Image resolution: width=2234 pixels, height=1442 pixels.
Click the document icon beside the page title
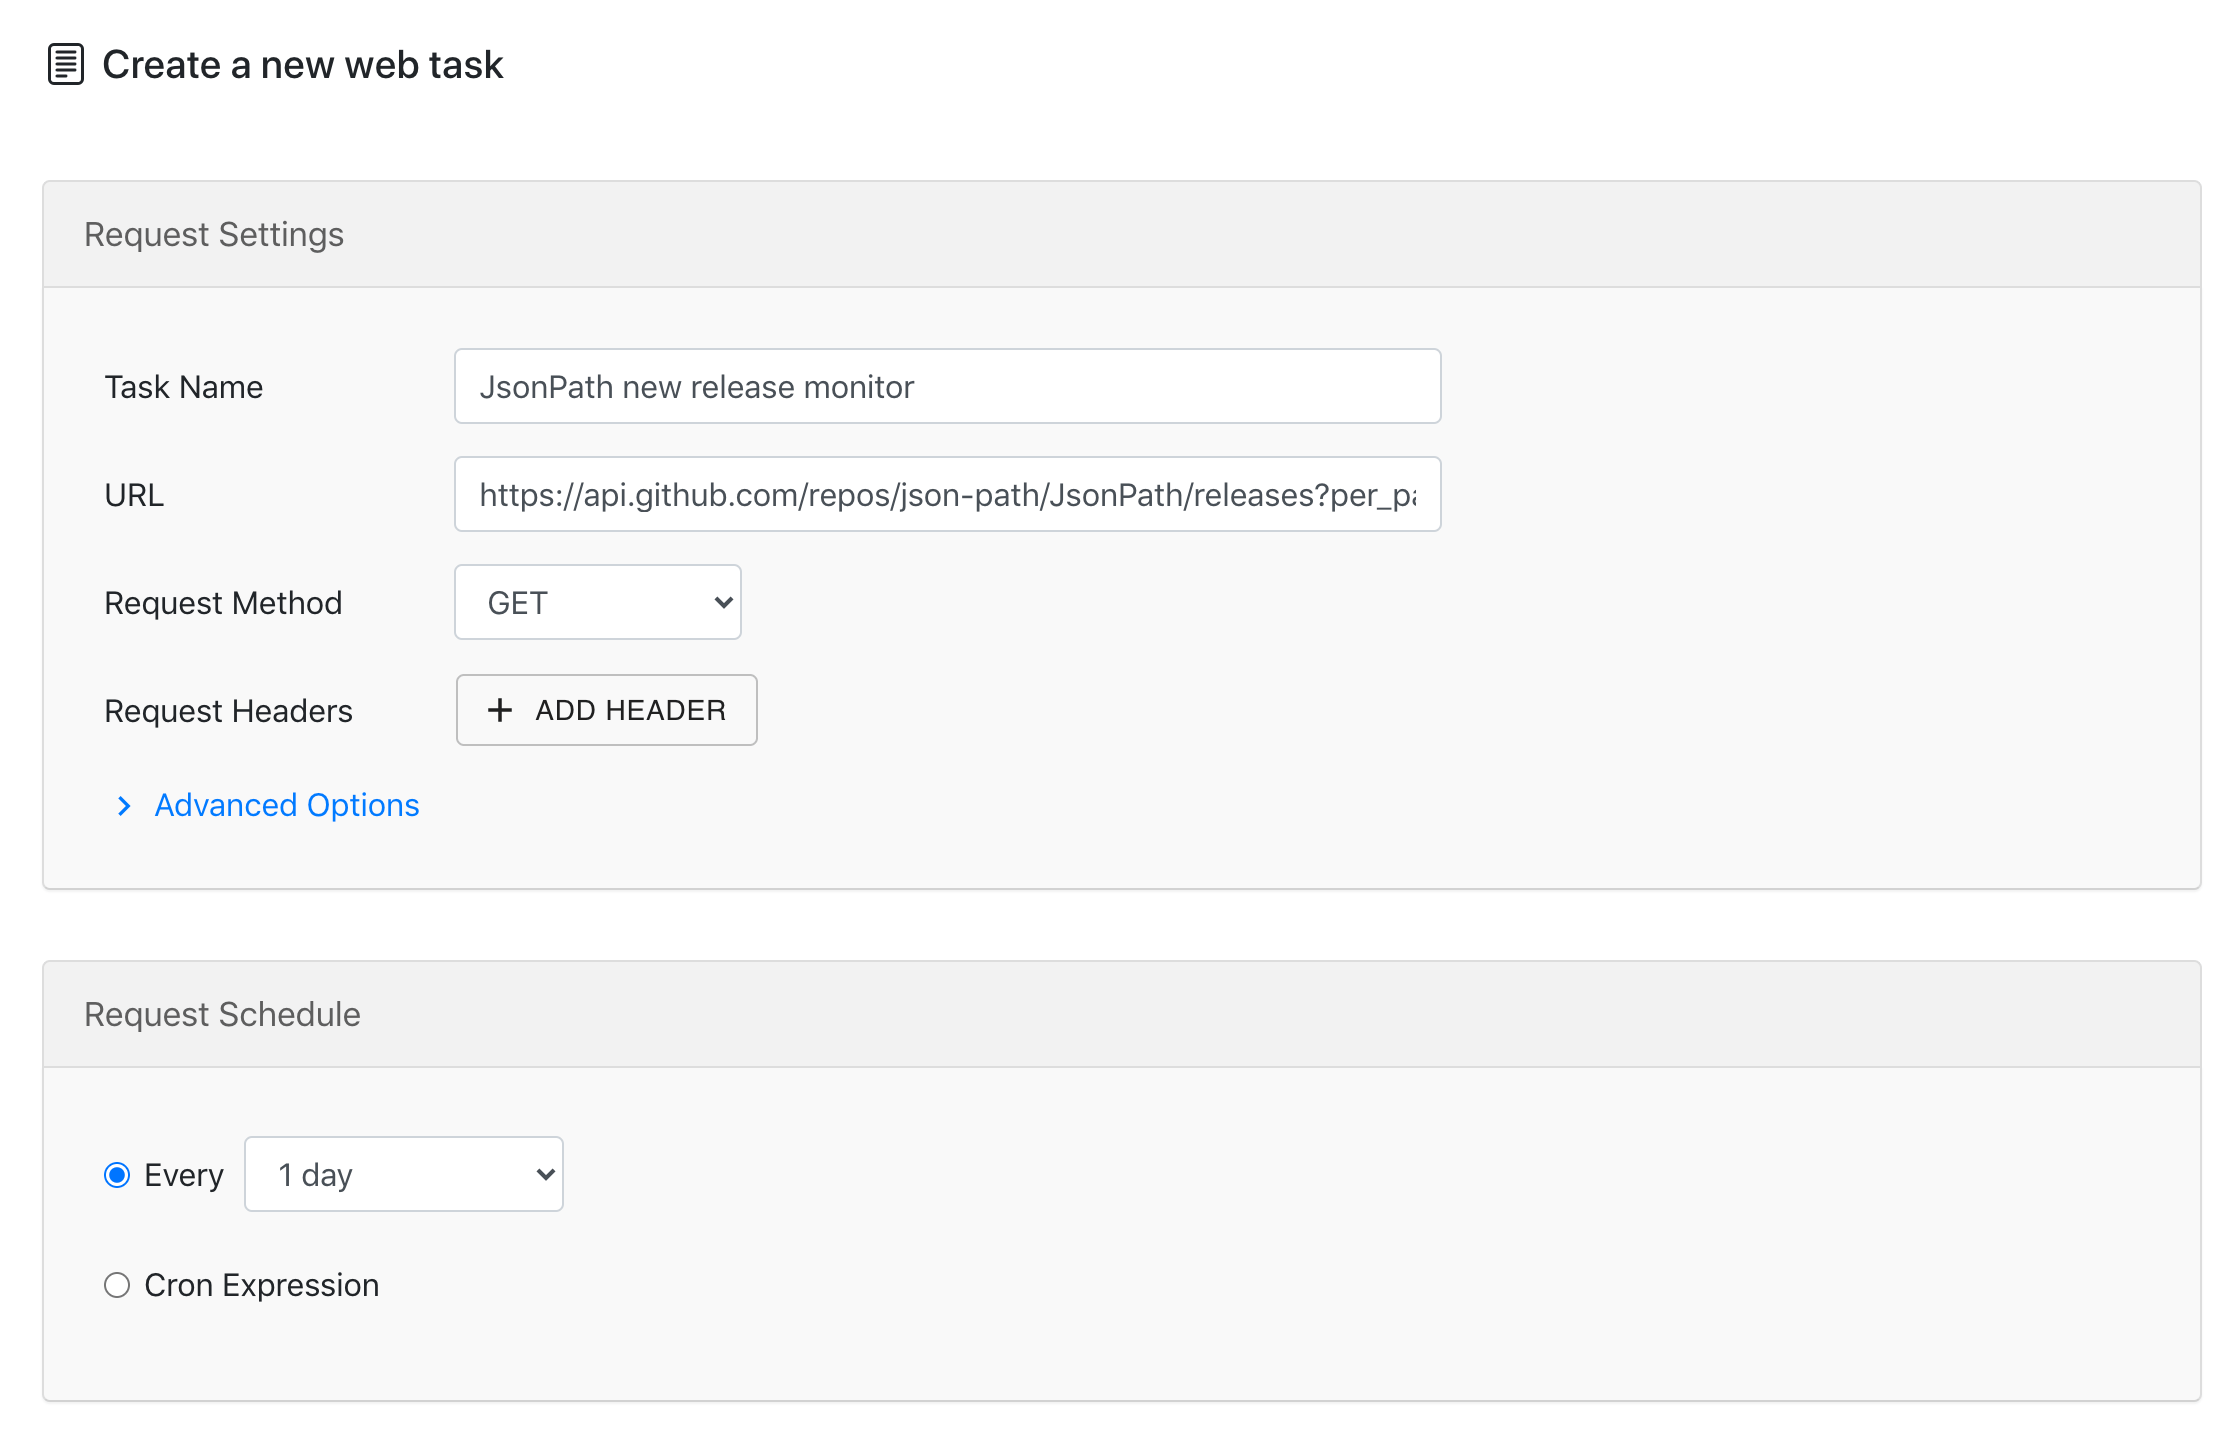pos(65,64)
